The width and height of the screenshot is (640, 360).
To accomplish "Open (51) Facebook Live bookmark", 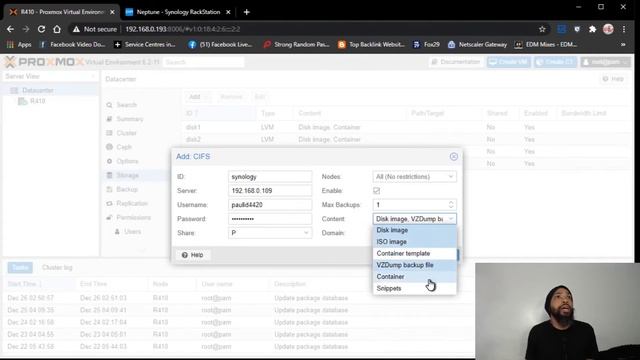I will click(x=220, y=44).
